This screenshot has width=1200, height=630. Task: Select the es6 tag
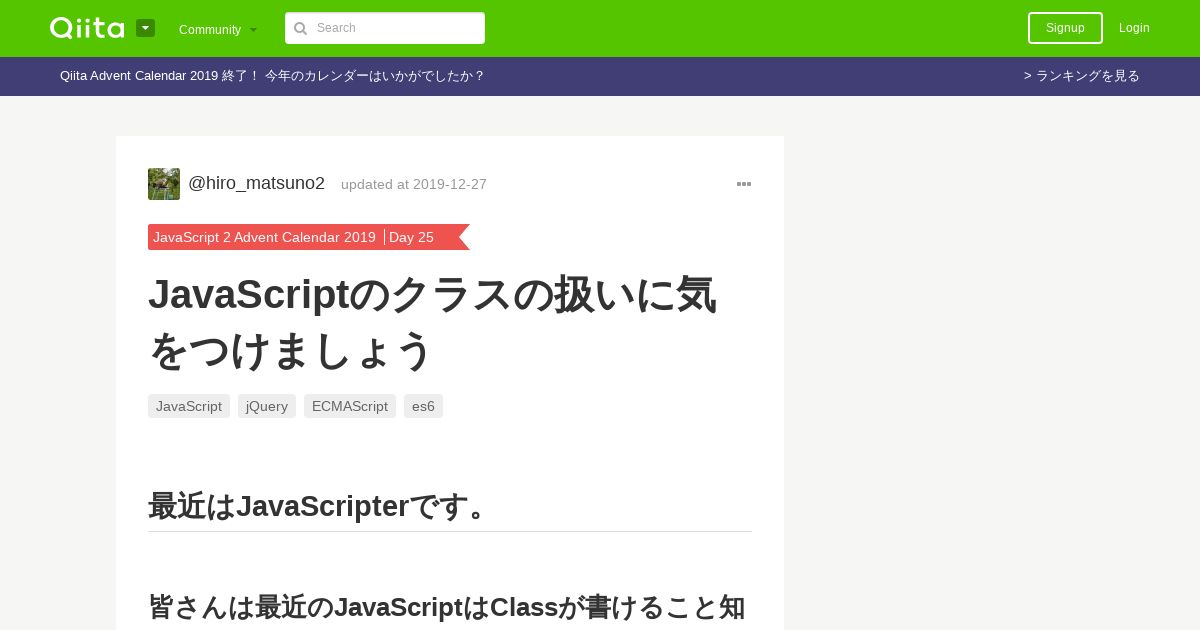(x=423, y=406)
